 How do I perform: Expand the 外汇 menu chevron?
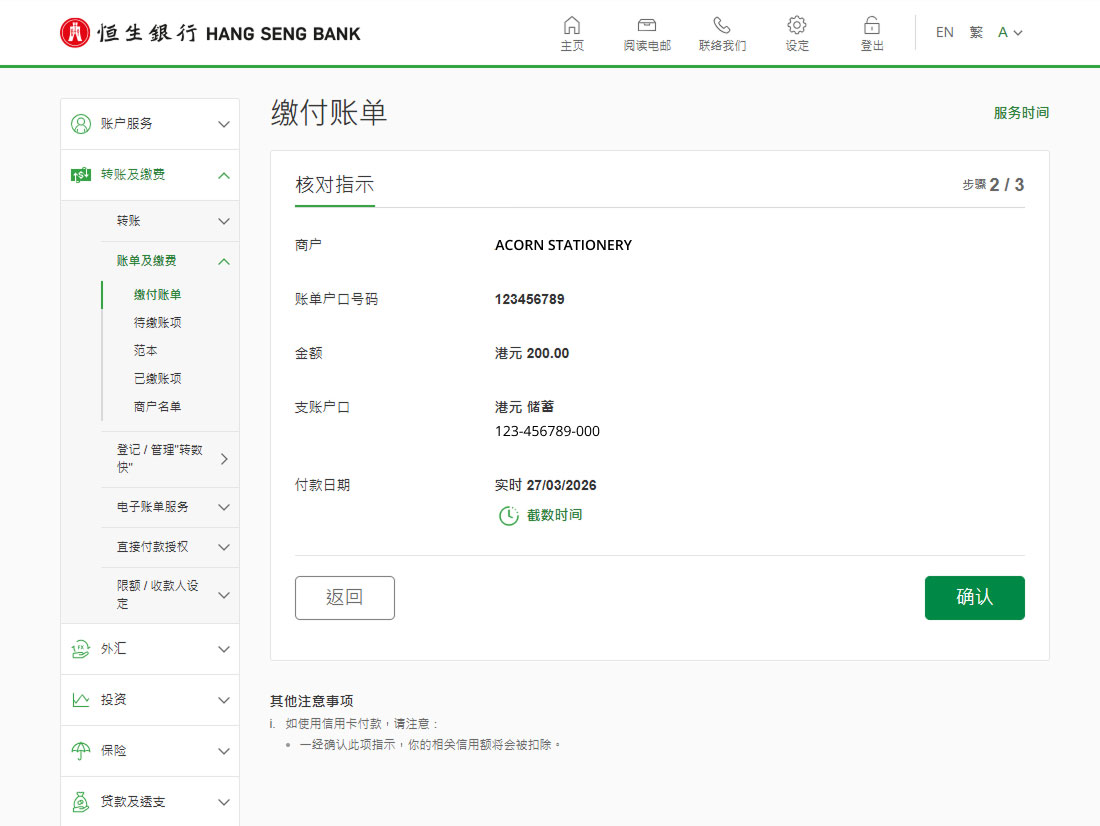(x=224, y=649)
